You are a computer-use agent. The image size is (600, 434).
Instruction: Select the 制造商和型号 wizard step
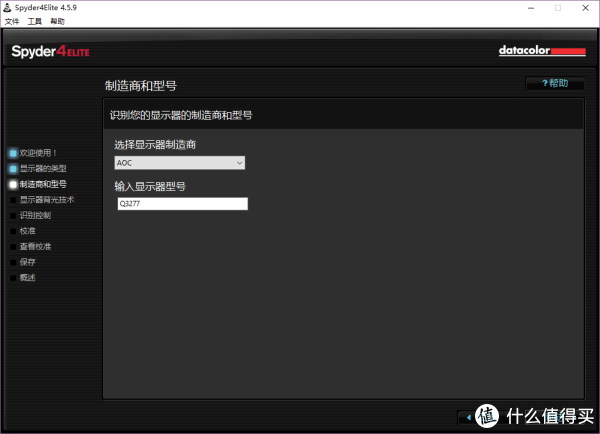point(38,184)
